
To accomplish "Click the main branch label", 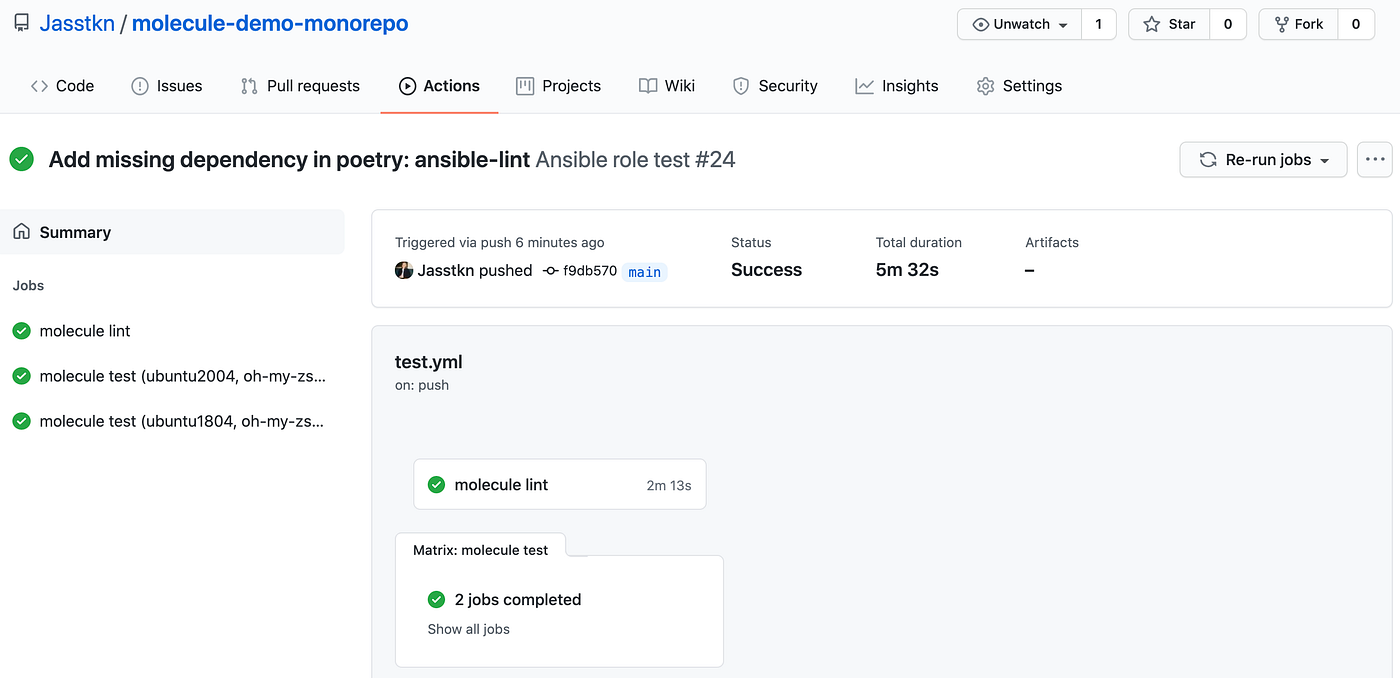I will [644, 271].
